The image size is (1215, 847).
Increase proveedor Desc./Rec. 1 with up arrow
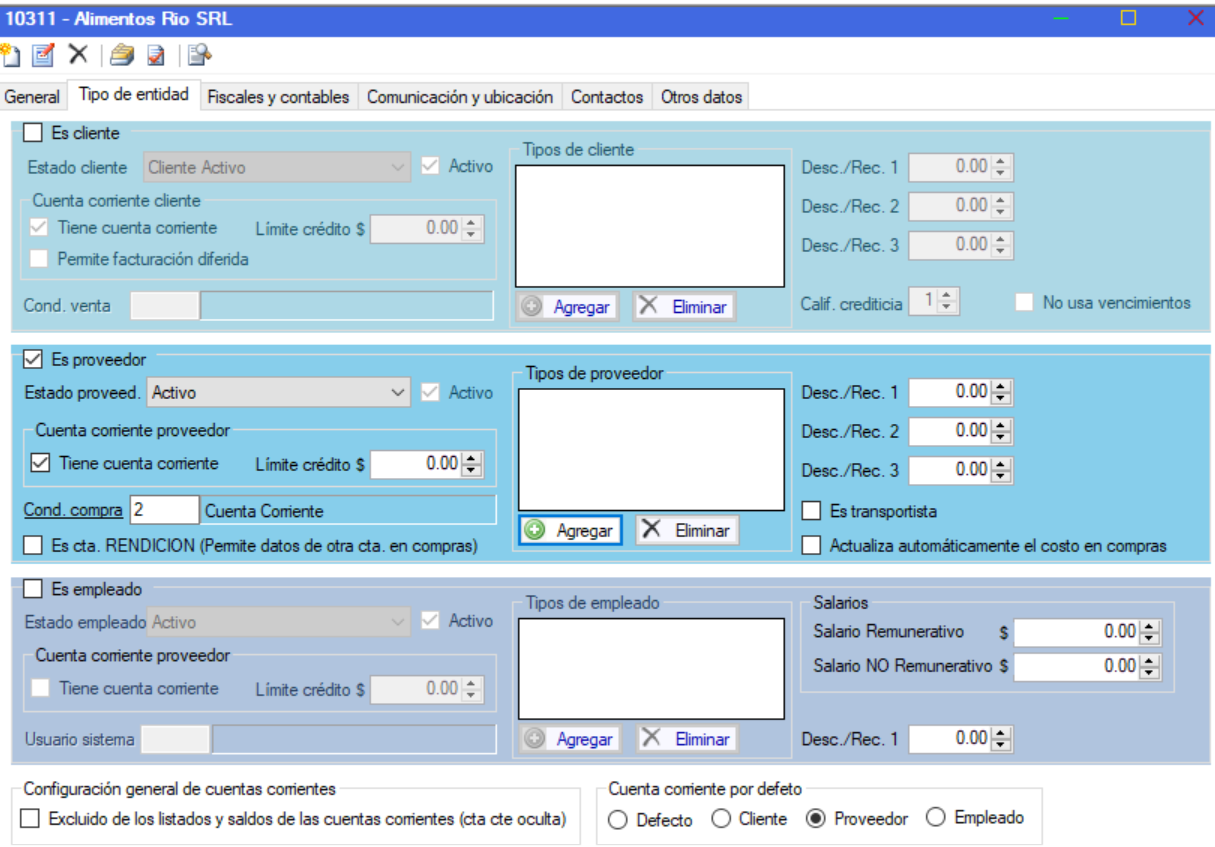click(1003, 386)
